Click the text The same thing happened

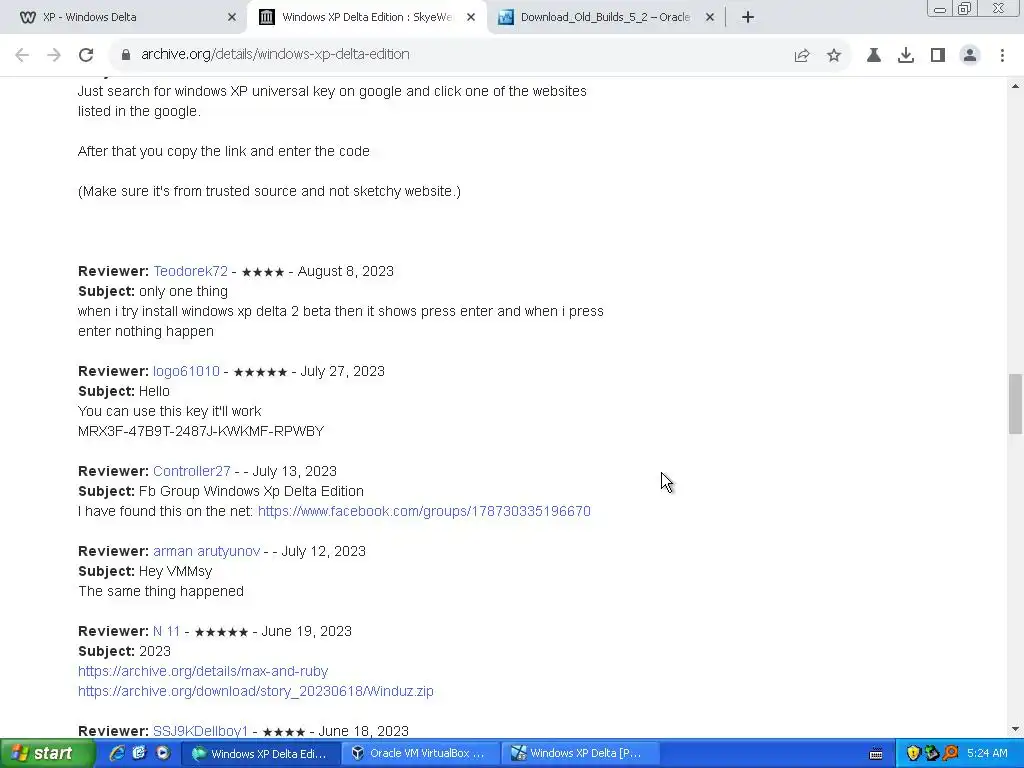(x=161, y=591)
